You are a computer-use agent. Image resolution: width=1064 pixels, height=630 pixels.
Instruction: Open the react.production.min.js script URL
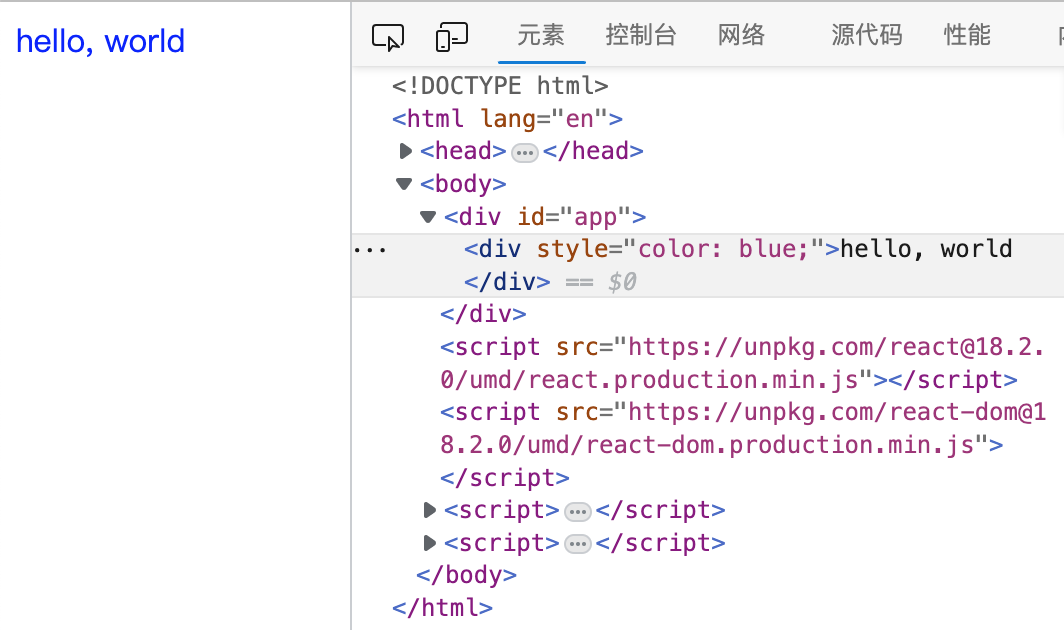click(742, 363)
